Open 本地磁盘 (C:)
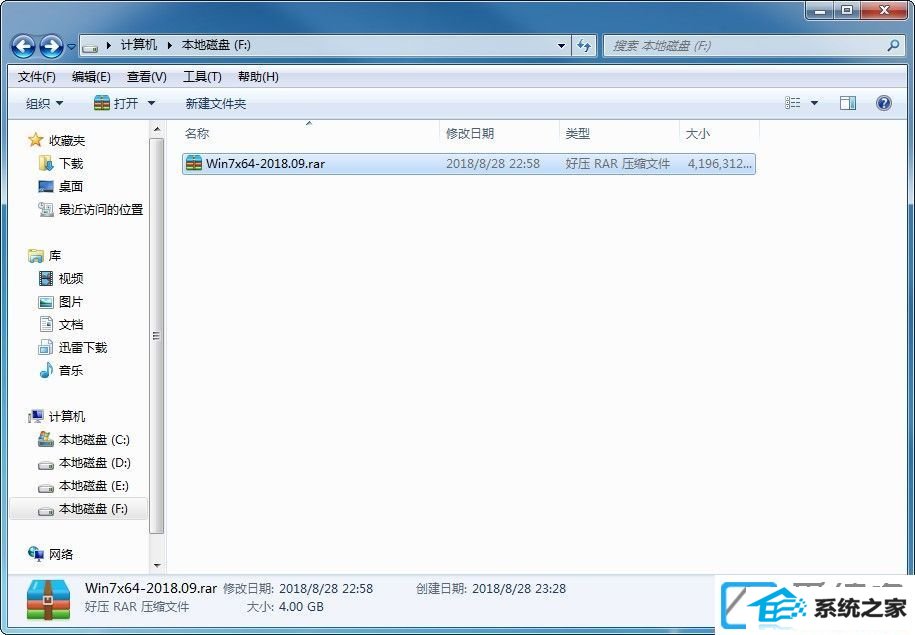The height and width of the screenshot is (635, 915). tap(94, 439)
